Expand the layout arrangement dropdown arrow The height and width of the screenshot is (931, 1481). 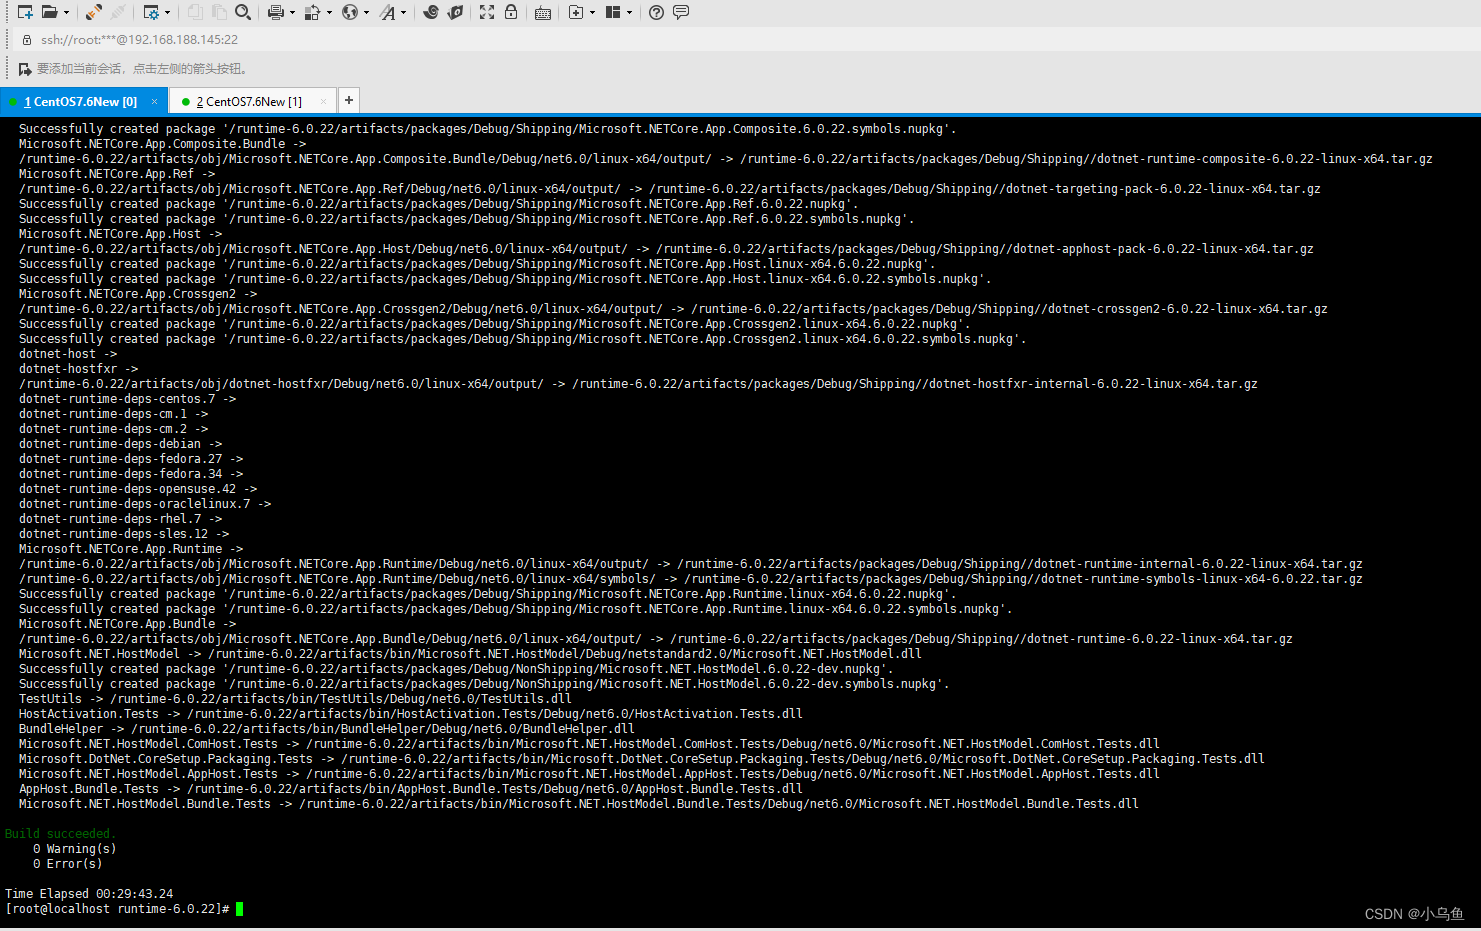[x=629, y=13]
